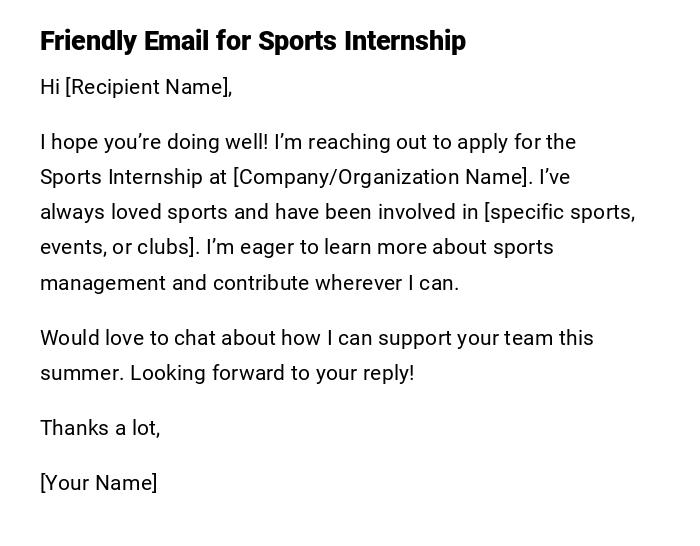Click the [Your Name] signature placeholder
700x546 pixels.
pos(99,483)
